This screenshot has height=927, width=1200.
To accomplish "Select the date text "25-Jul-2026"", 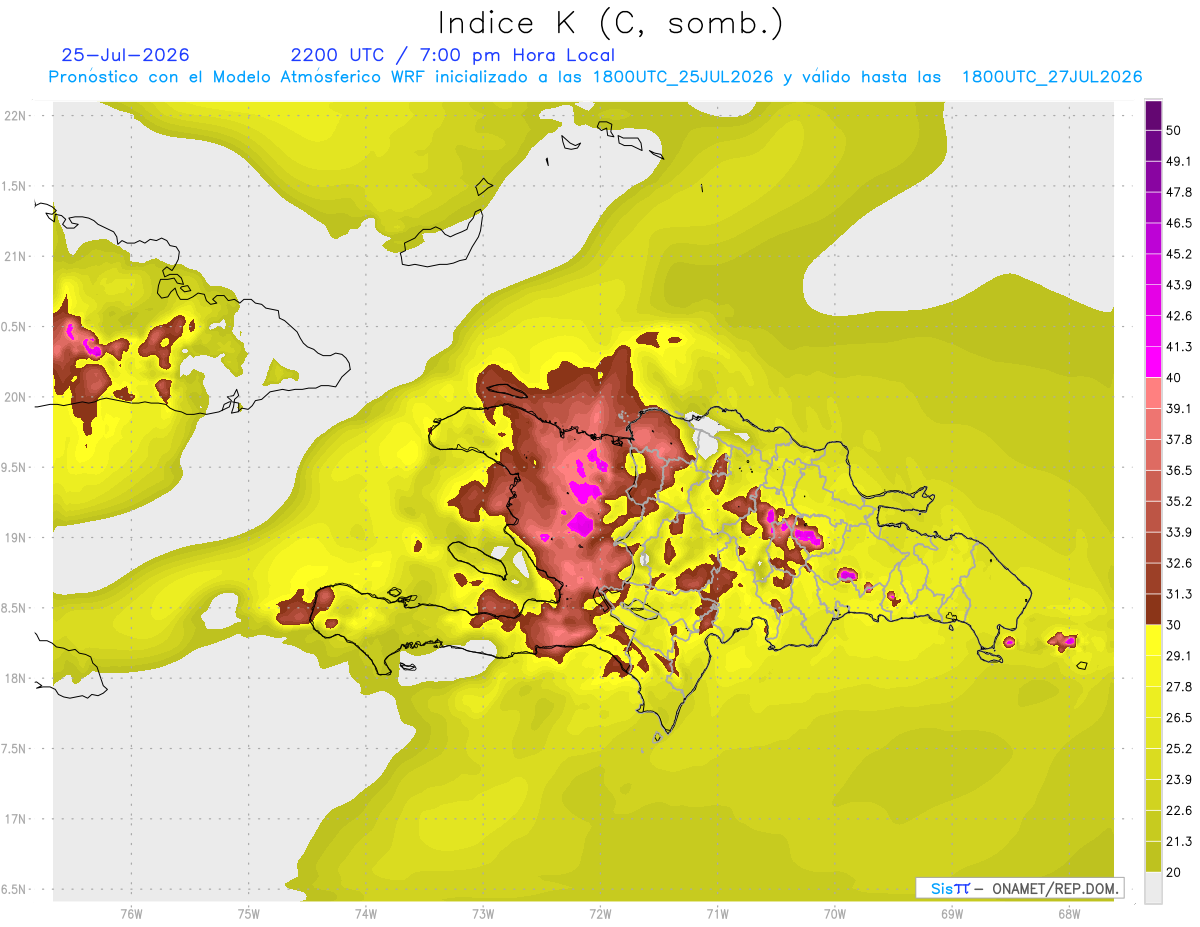I will click(x=125, y=55).
